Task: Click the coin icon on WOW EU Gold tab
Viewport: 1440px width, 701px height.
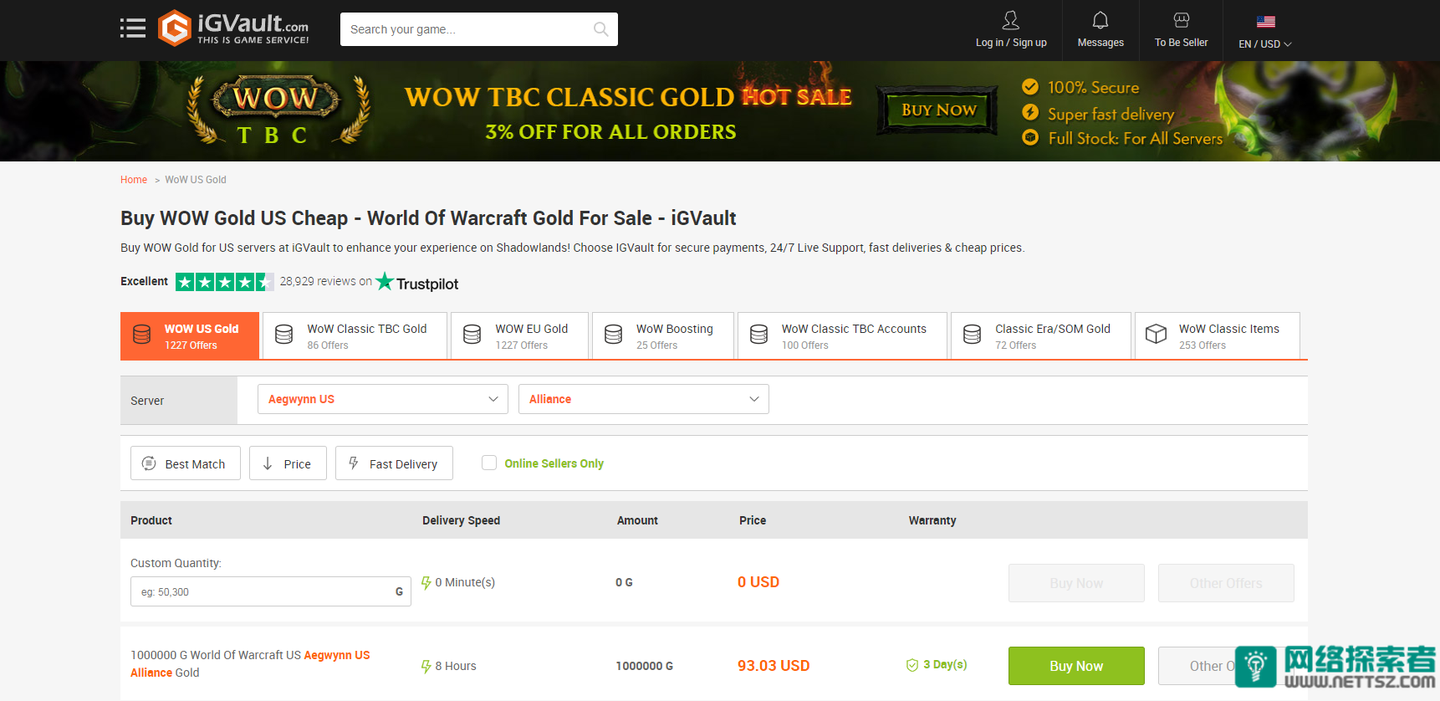Action: 472,335
